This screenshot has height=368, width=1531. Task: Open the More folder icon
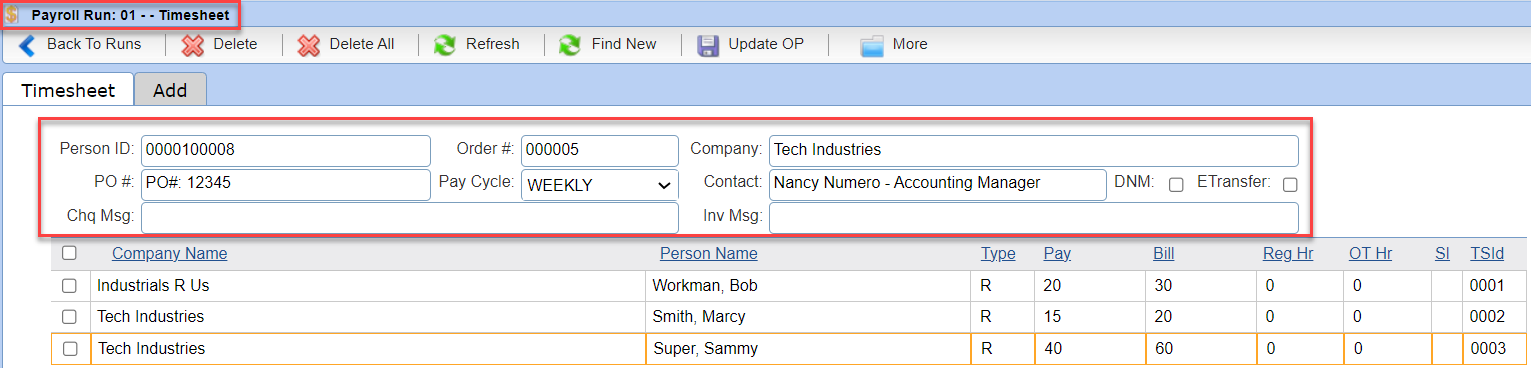pyautogui.click(x=872, y=45)
